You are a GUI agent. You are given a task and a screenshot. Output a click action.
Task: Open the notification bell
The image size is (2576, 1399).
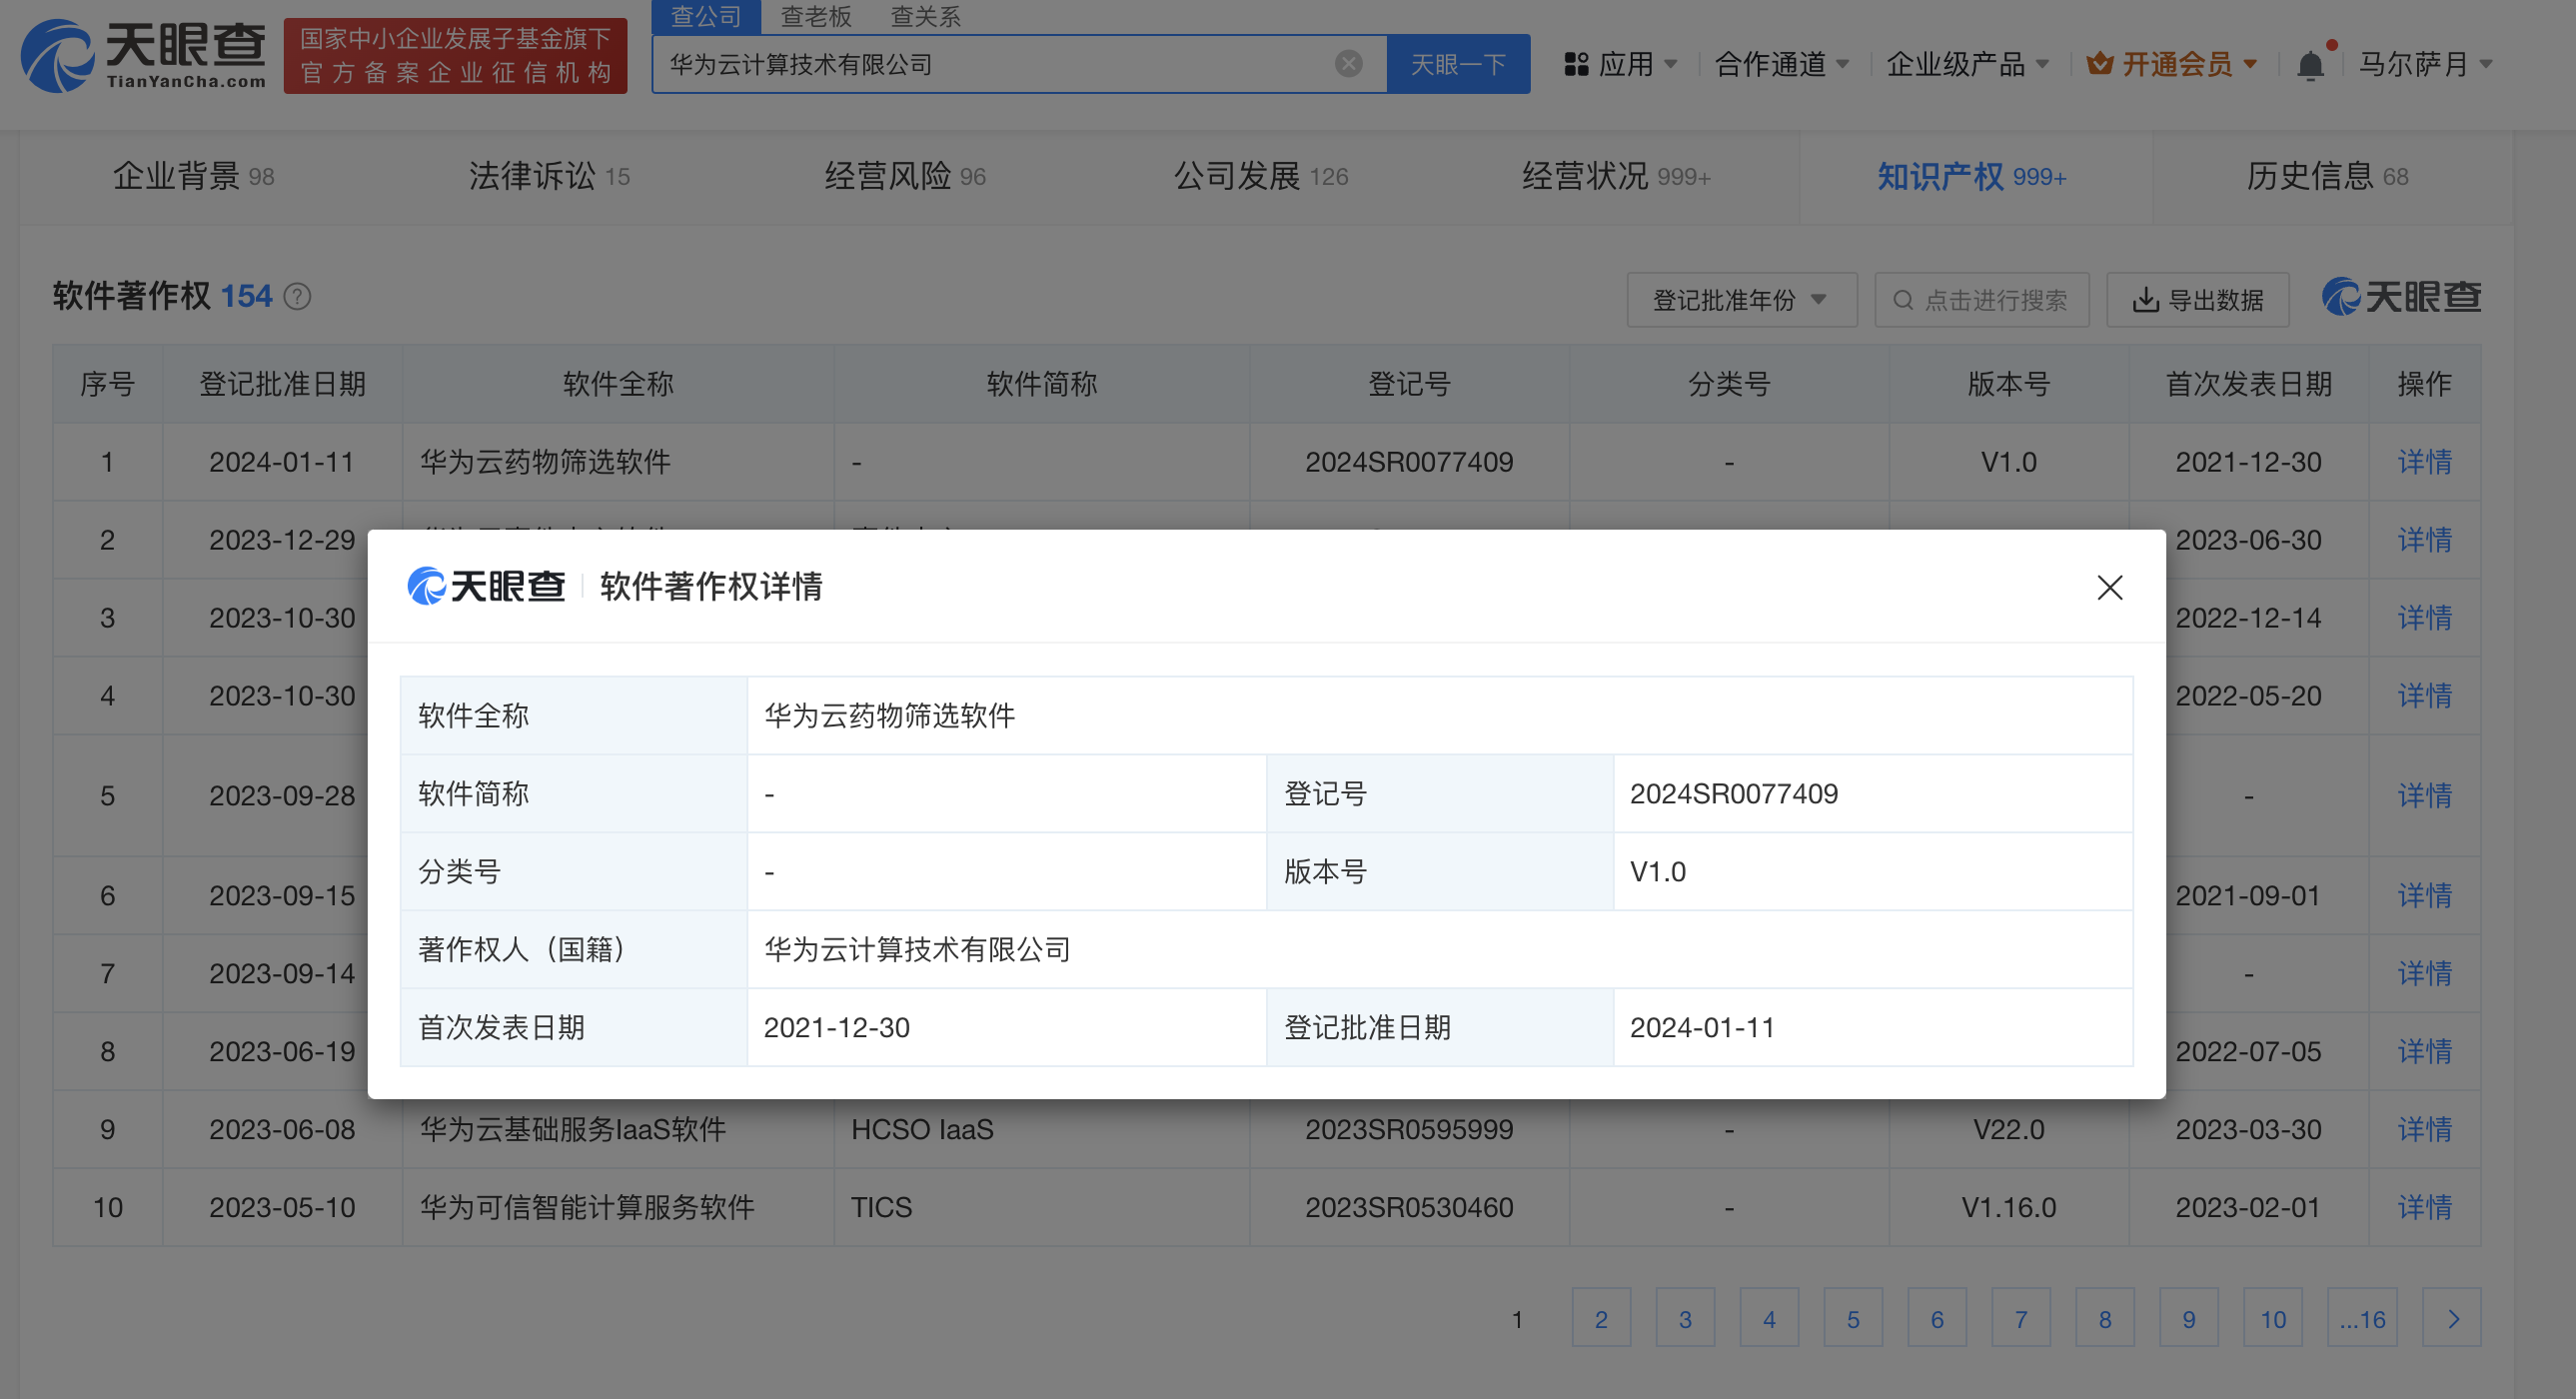pos(2310,65)
